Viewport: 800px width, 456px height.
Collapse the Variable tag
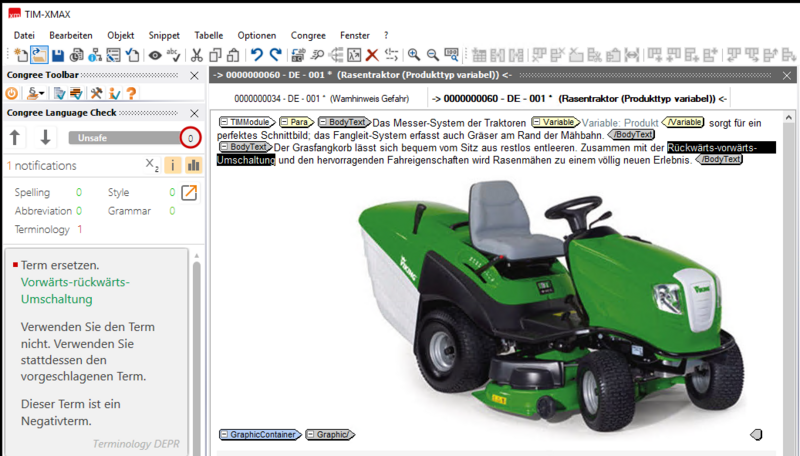537,122
